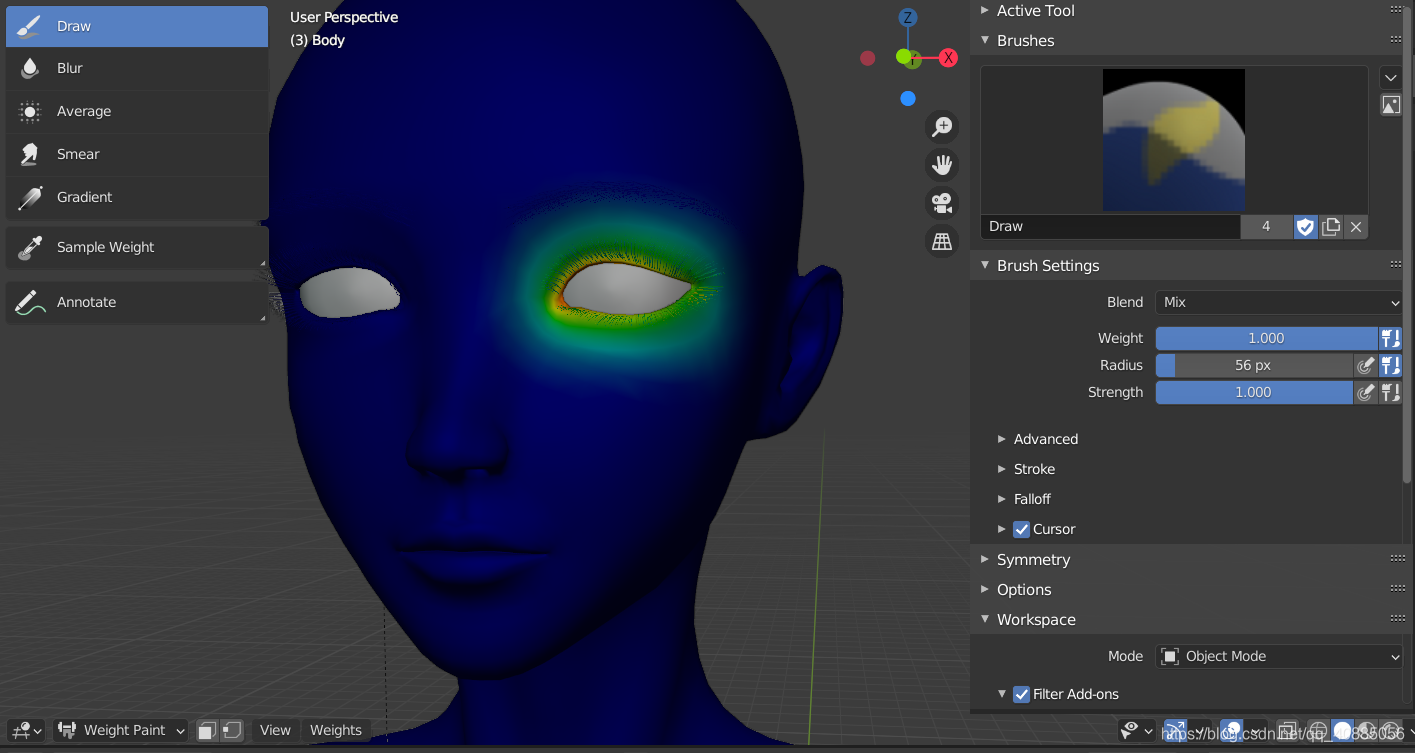Collapse the Brush Settings panel
The image size is (1415, 753).
(985, 266)
